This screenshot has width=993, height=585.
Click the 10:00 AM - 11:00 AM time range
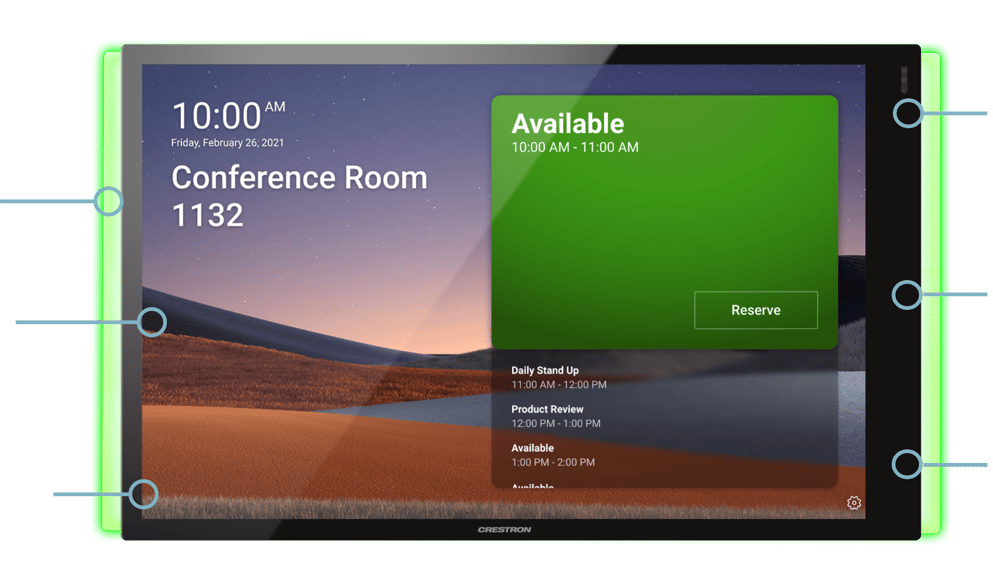tap(575, 148)
